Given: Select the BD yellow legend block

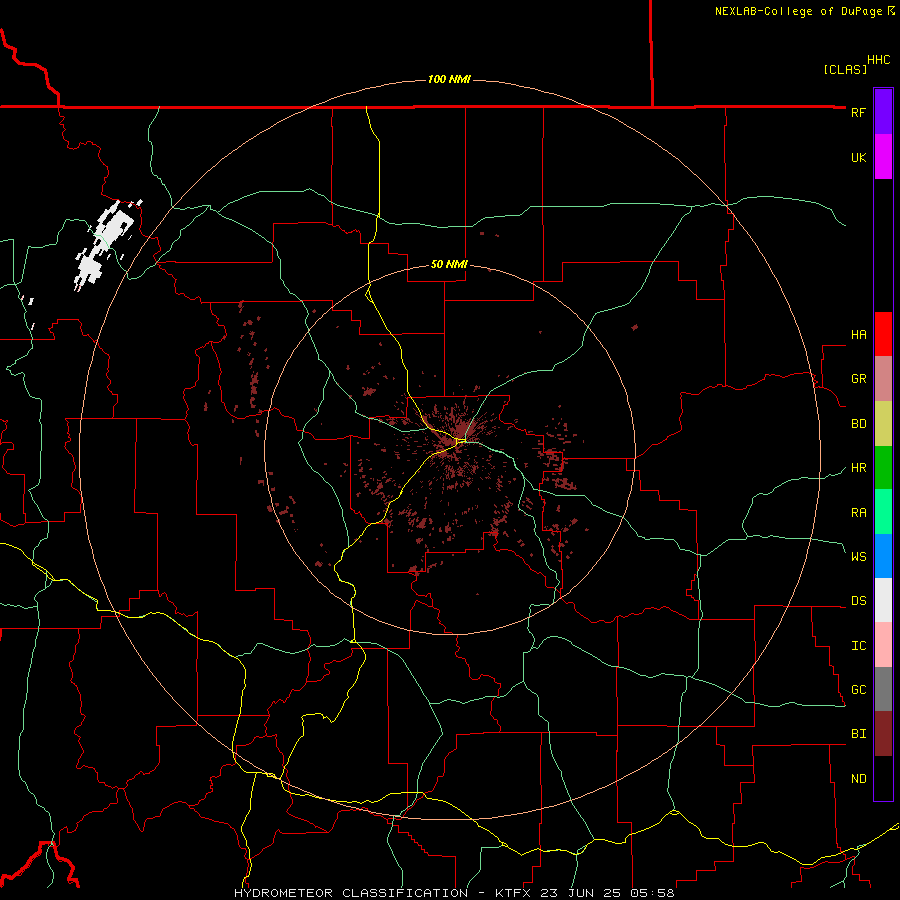Looking at the screenshot, I should click(883, 424).
